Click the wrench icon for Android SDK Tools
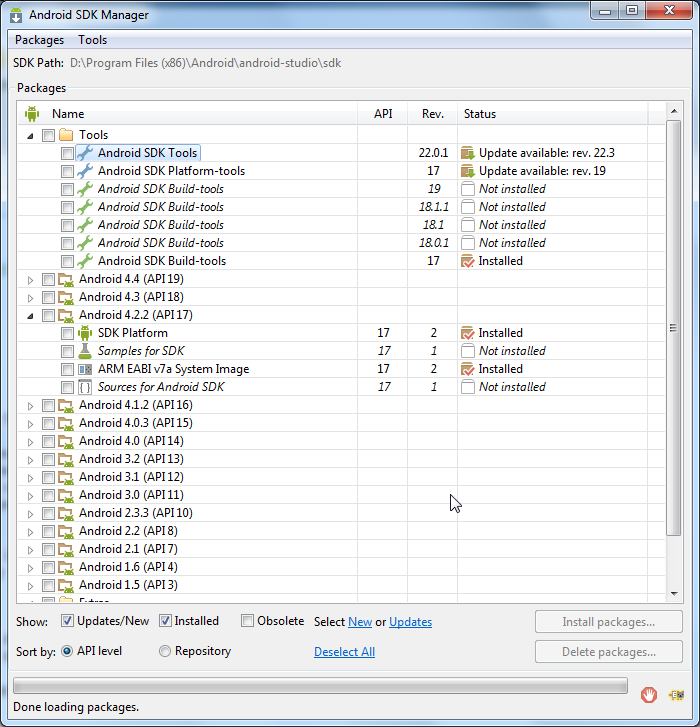The image size is (700, 727). 85,153
